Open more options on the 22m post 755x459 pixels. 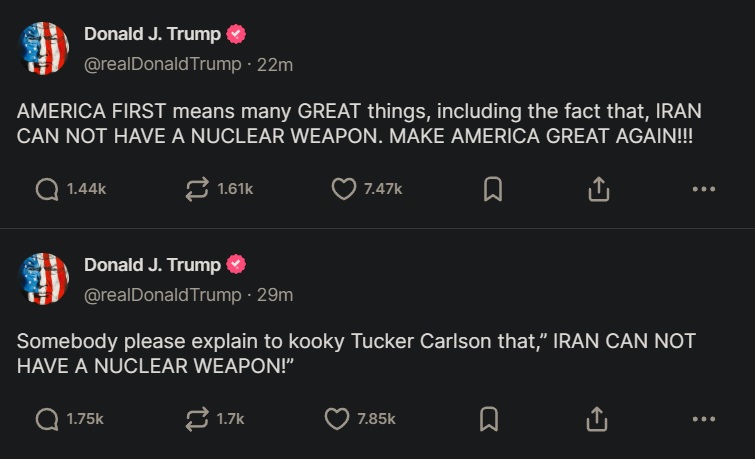pos(704,189)
